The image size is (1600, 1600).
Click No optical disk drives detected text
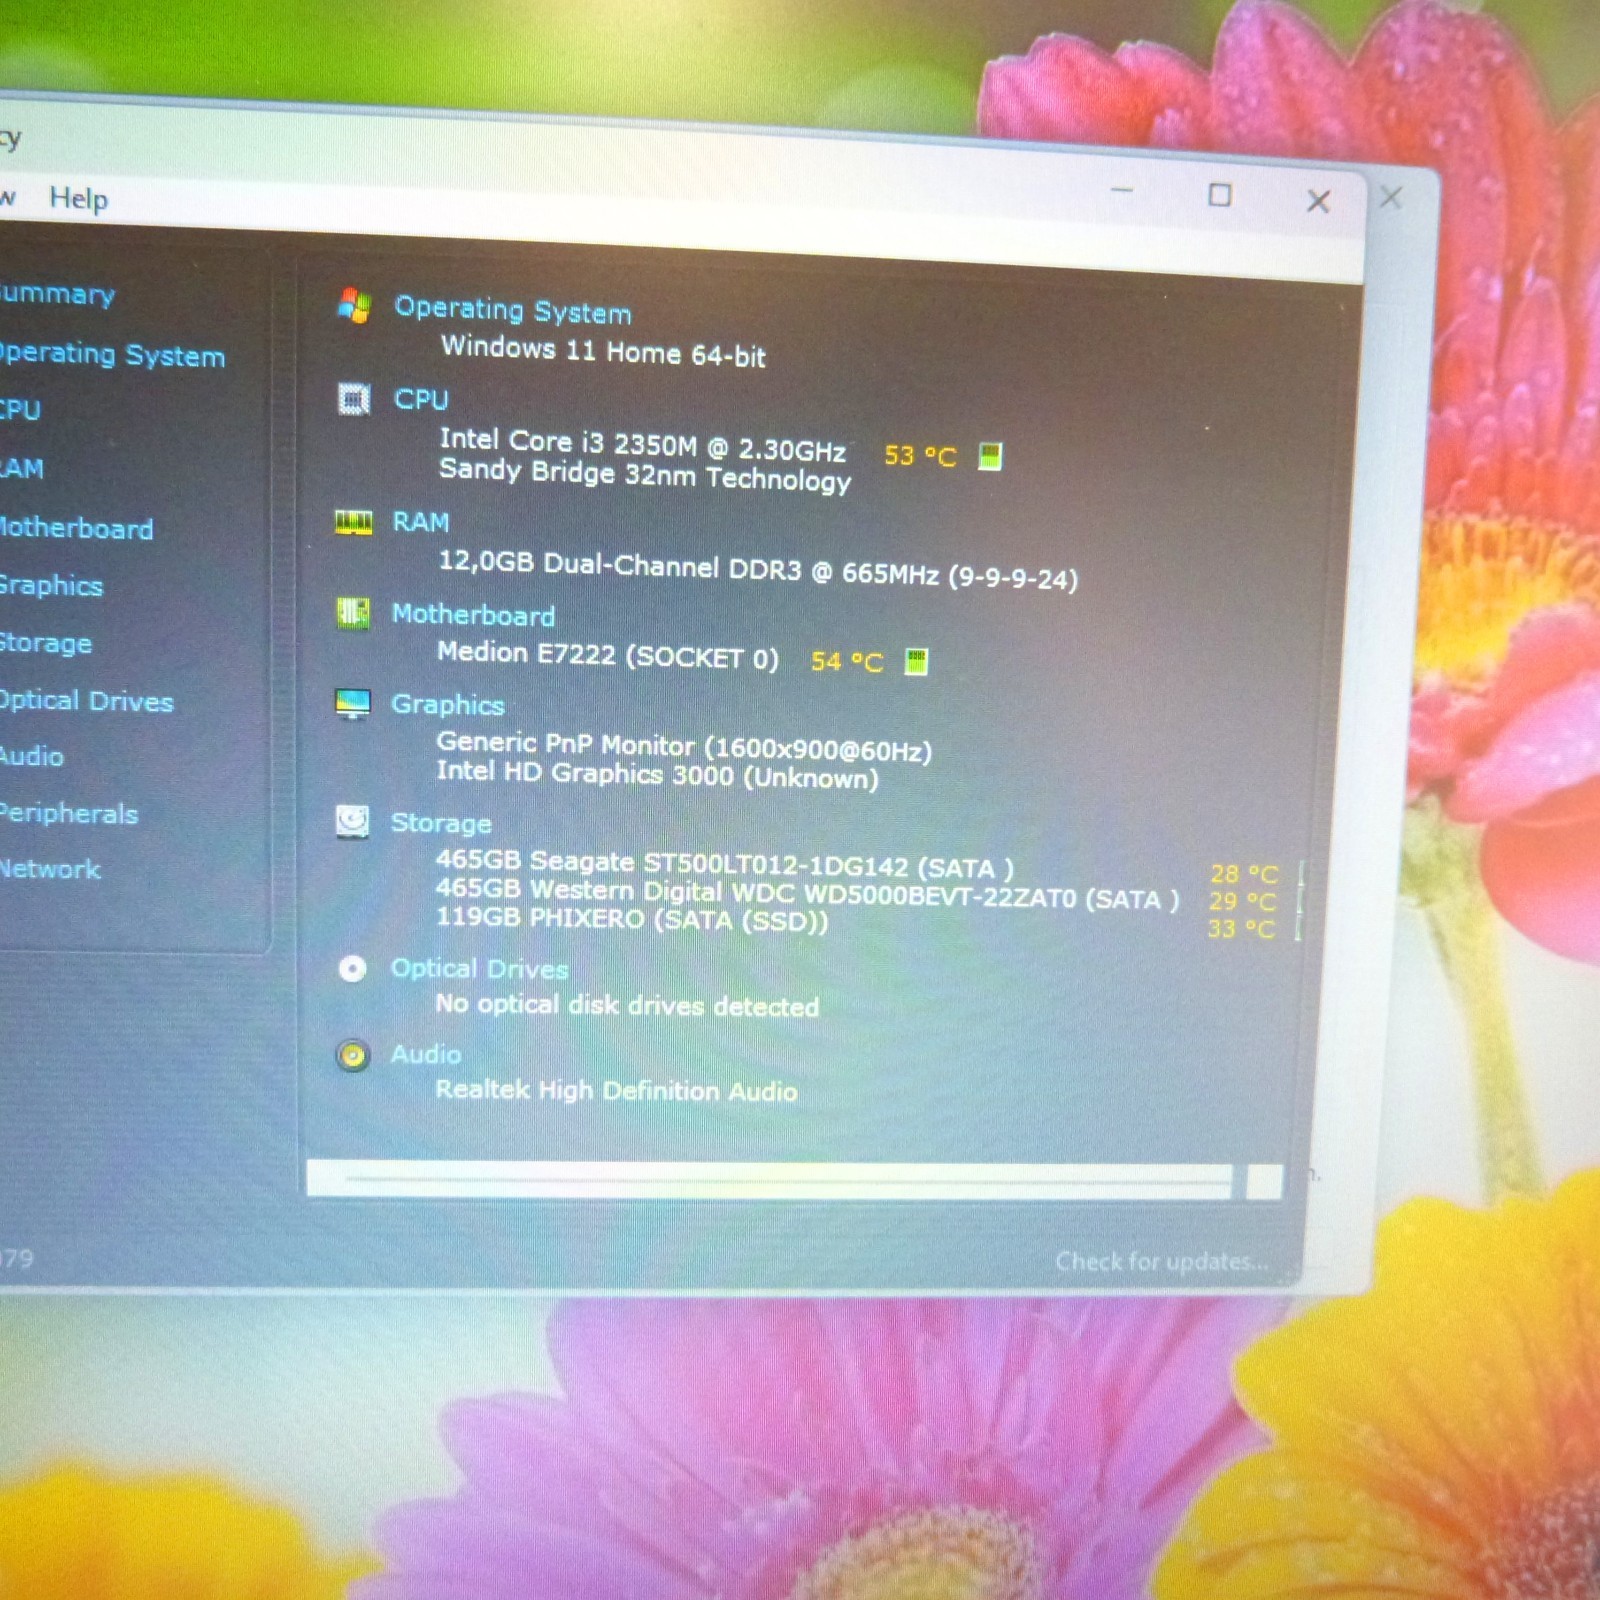pyautogui.click(x=627, y=1005)
